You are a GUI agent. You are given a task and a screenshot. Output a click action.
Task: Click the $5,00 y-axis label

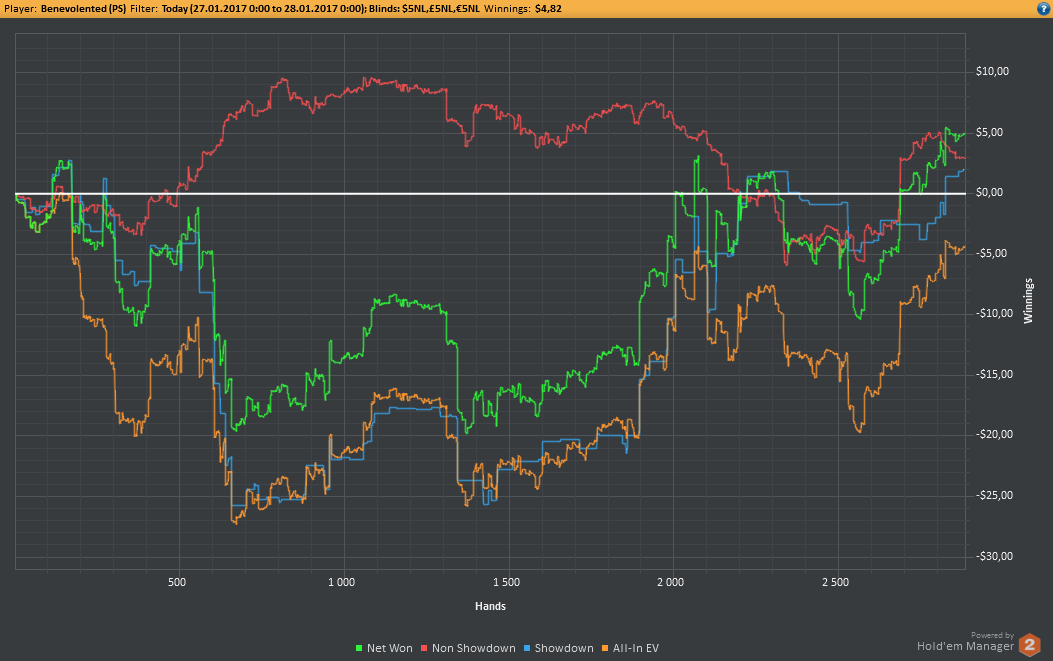coord(989,132)
